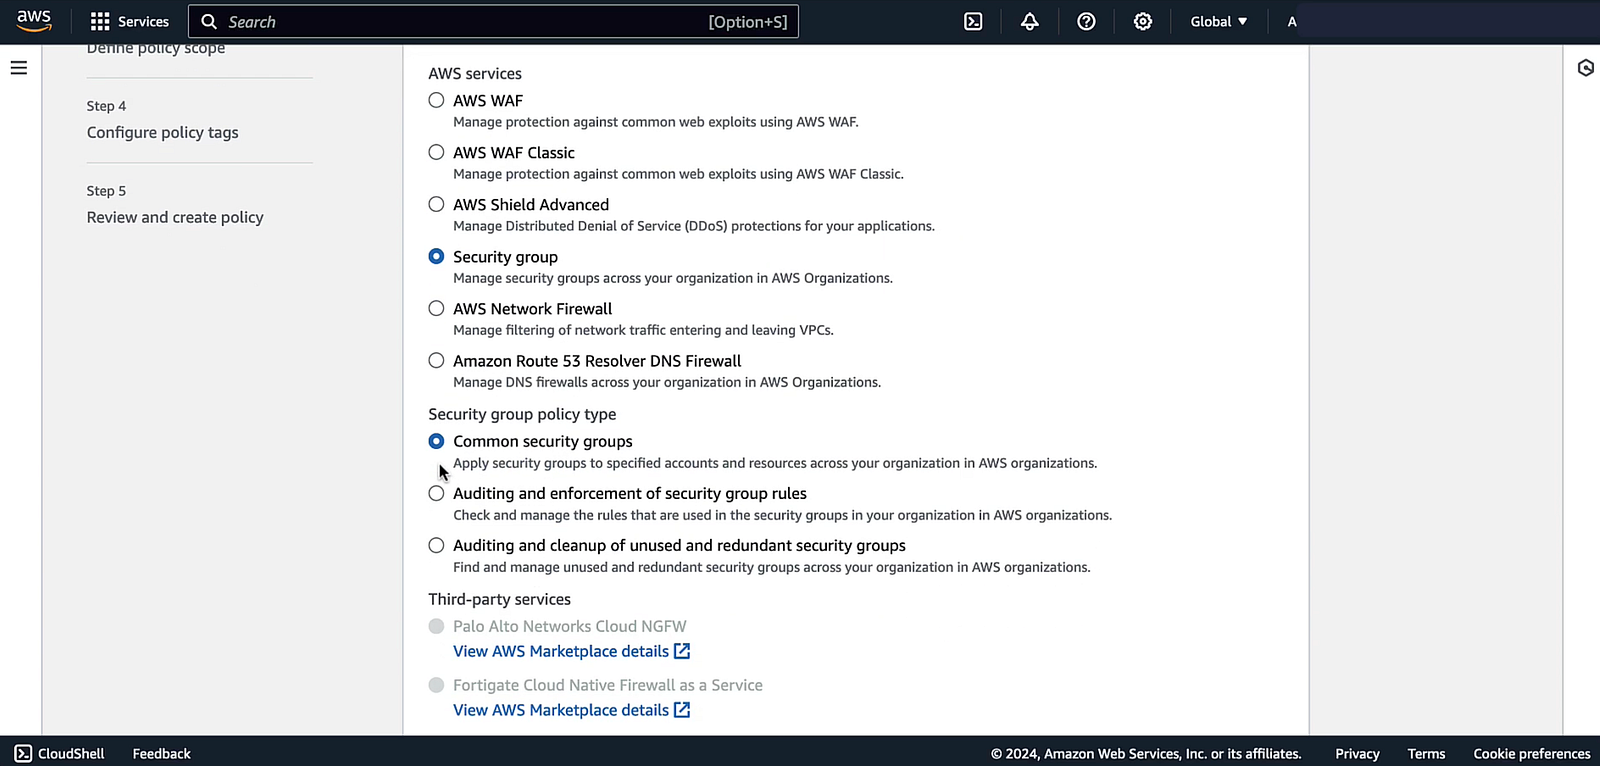Launch CloudShell from top toolbar icon
The height and width of the screenshot is (766, 1600).
pos(973,21)
